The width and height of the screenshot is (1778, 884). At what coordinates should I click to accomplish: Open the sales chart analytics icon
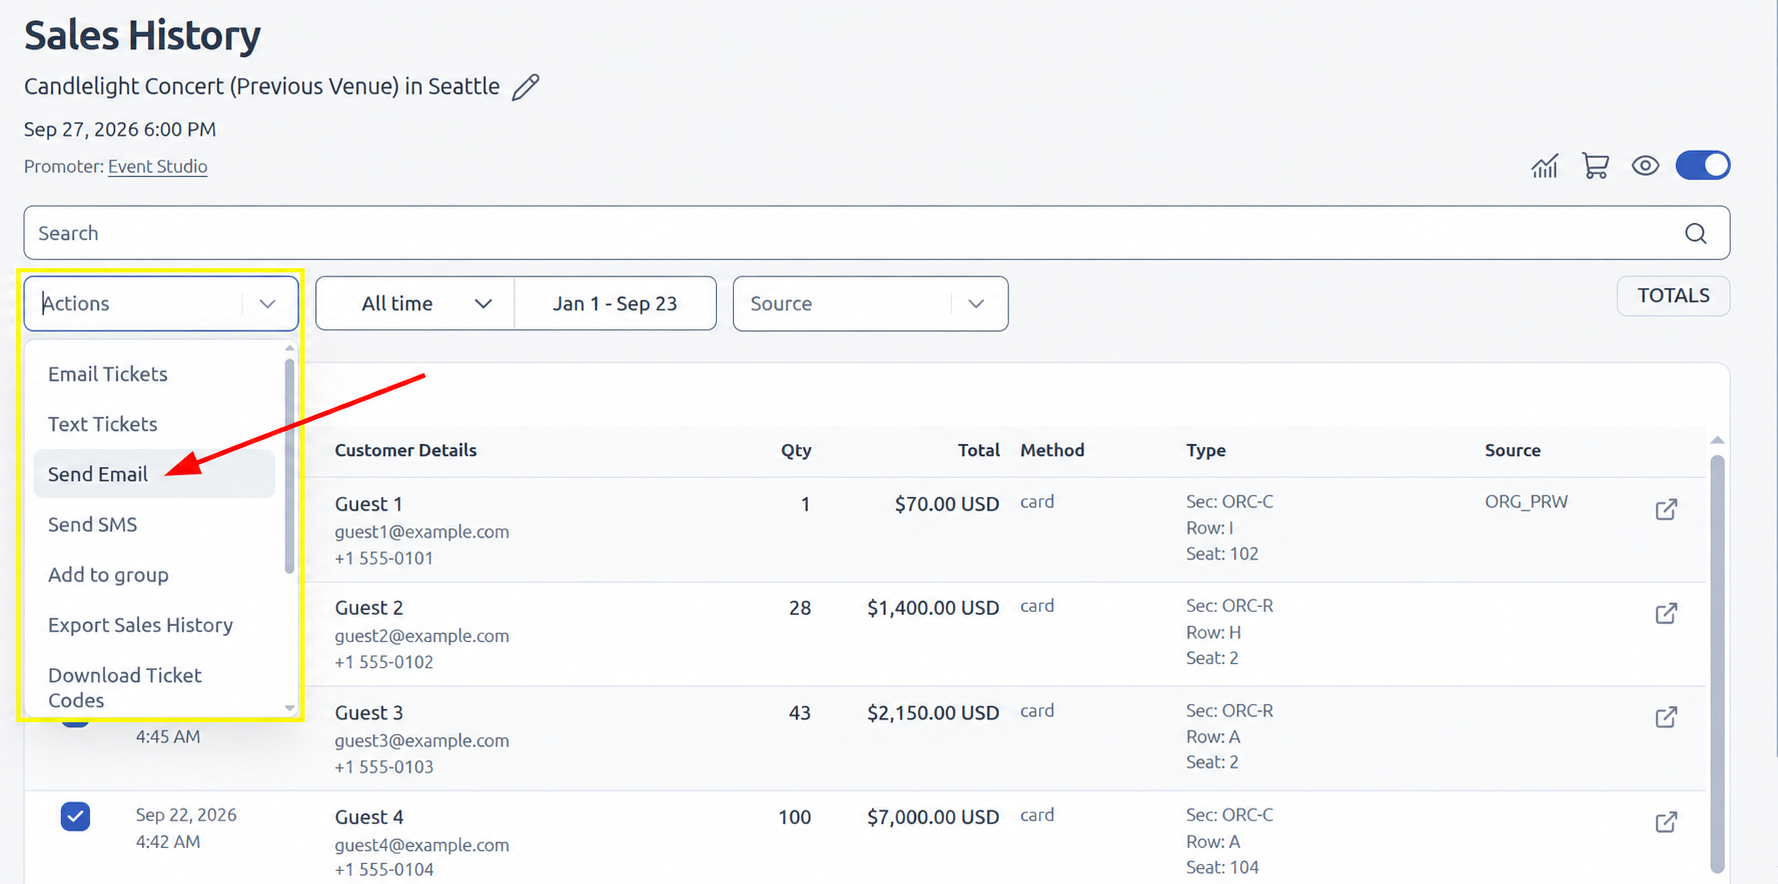coord(1545,166)
